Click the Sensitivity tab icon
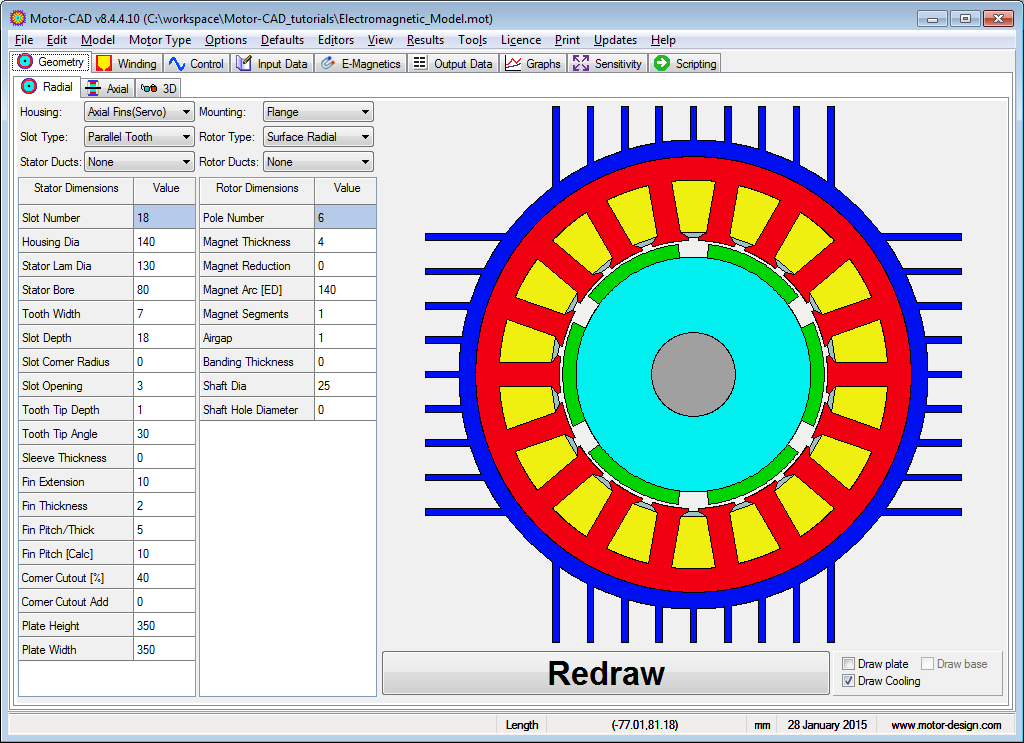 pos(580,63)
